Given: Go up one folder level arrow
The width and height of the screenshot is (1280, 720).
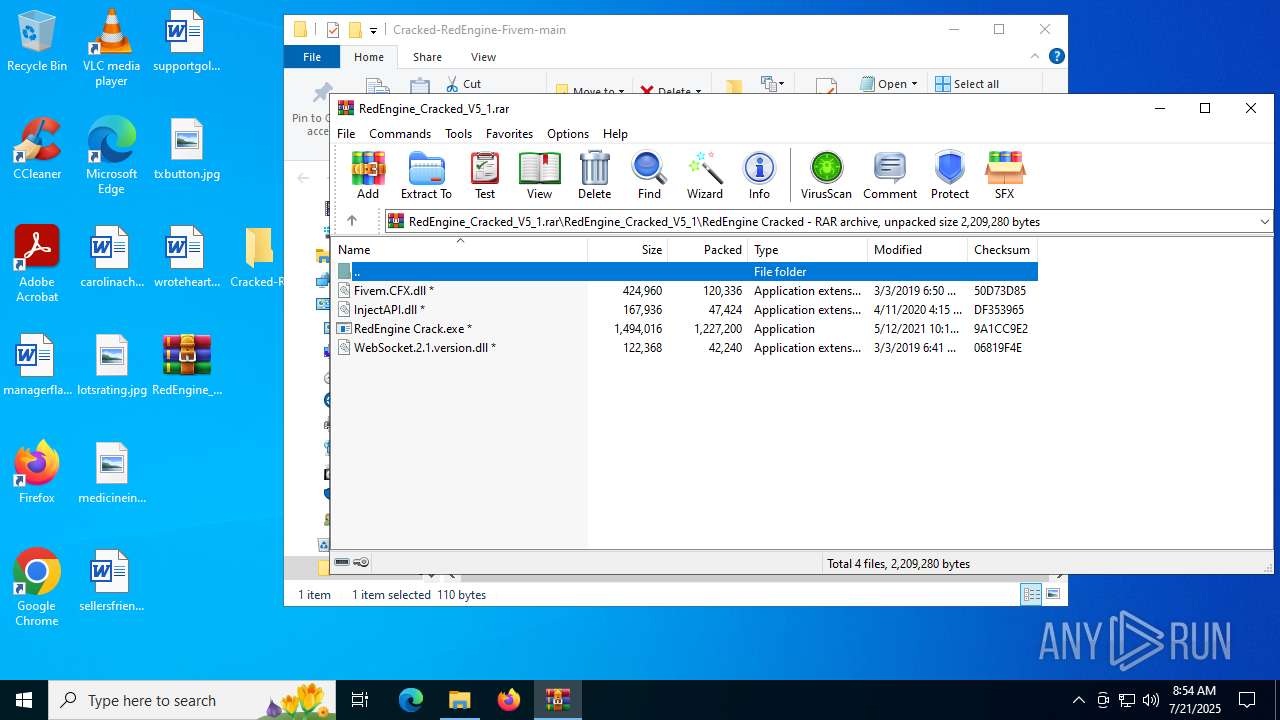Looking at the screenshot, I should click(x=351, y=221).
